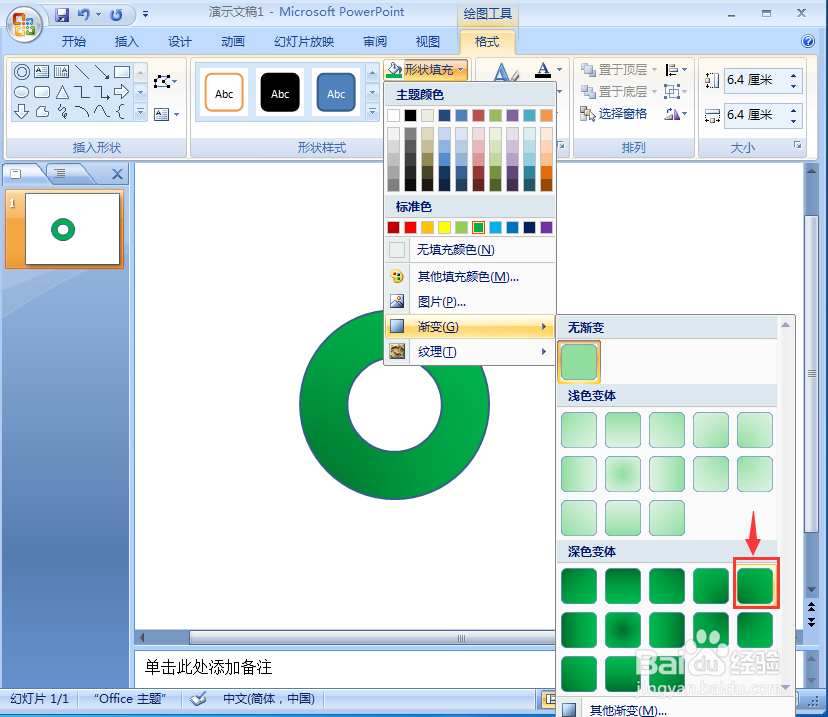Select the oval shape
This screenshot has height=717, width=828.
pyautogui.click(x=22, y=92)
